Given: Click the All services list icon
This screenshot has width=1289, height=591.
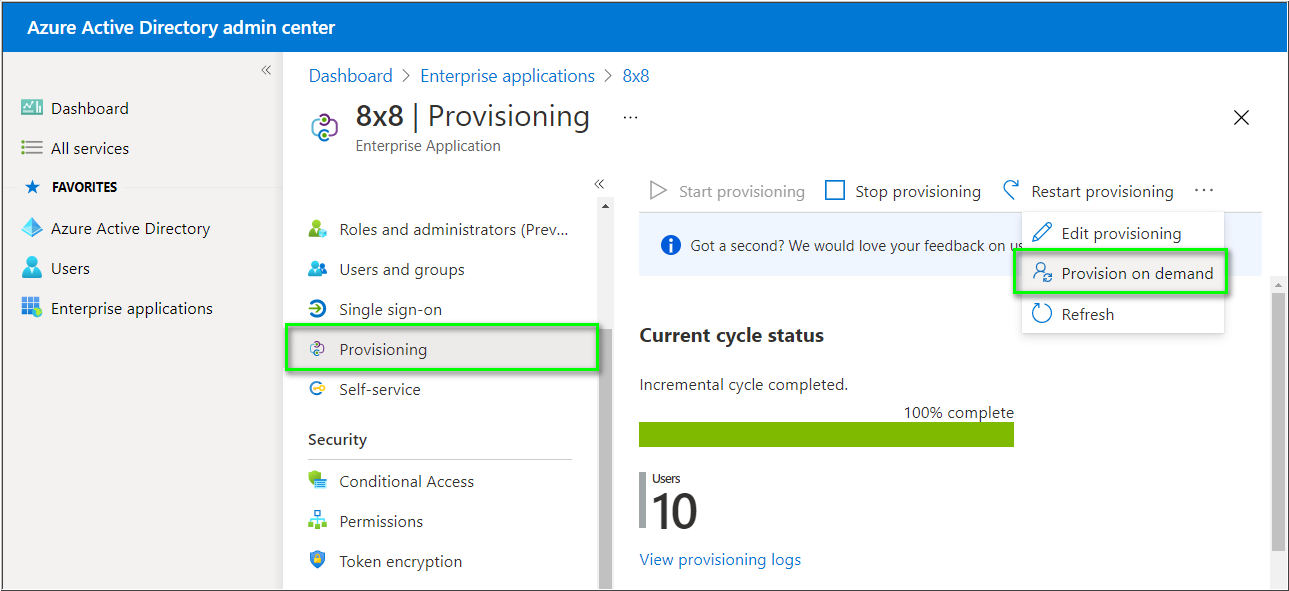Looking at the screenshot, I should click(32, 148).
